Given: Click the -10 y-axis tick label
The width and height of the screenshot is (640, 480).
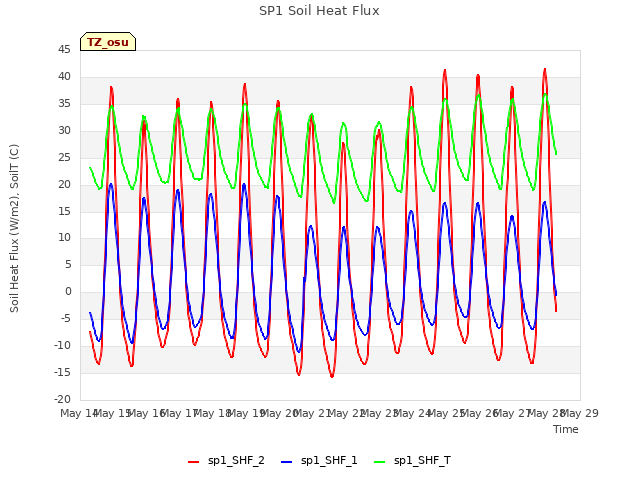Looking at the screenshot, I should coord(62,345).
